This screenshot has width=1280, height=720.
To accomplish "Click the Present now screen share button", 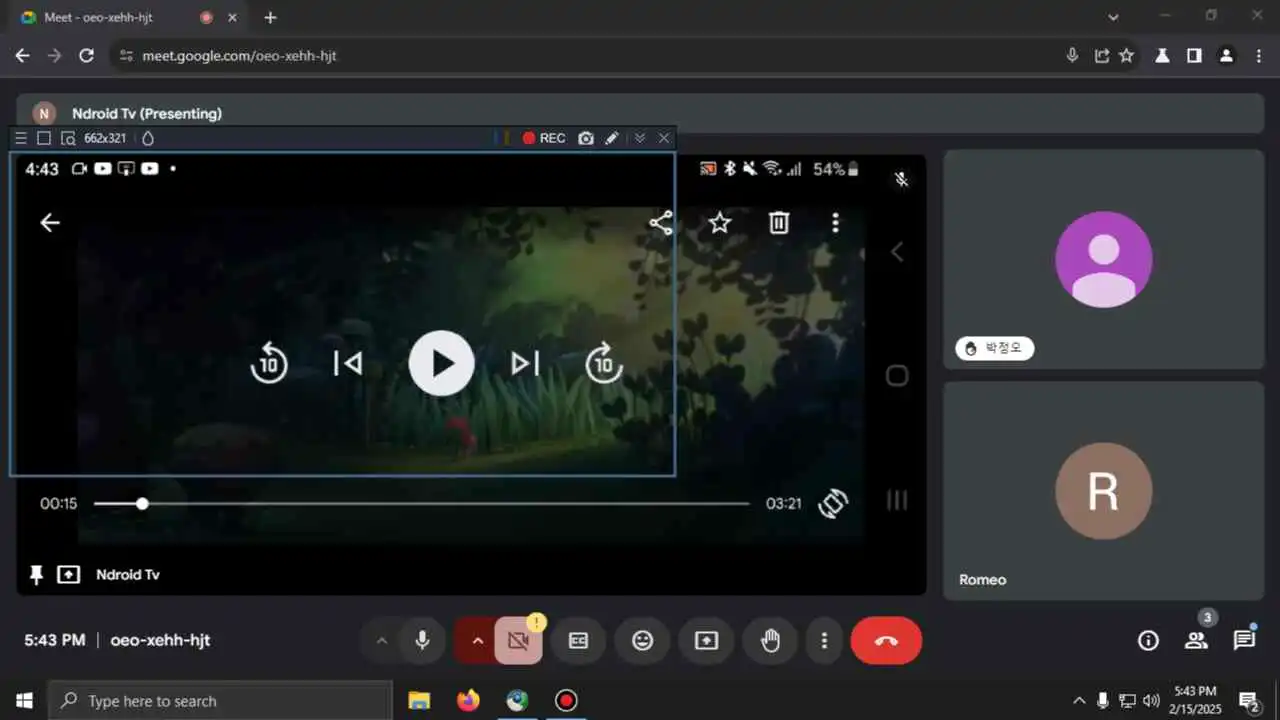I will [x=706, y=641].
